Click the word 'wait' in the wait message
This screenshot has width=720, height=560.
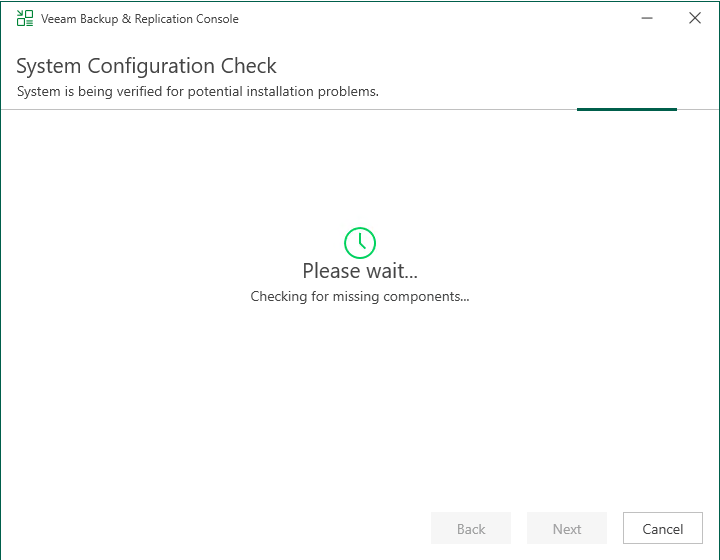coord(389,271)
